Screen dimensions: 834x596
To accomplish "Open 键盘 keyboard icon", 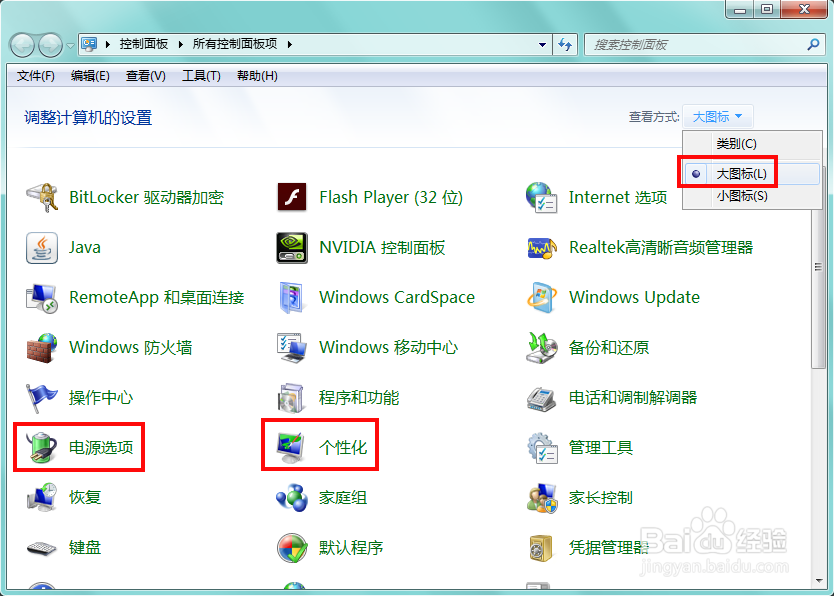I will click(x=42, y=548).
